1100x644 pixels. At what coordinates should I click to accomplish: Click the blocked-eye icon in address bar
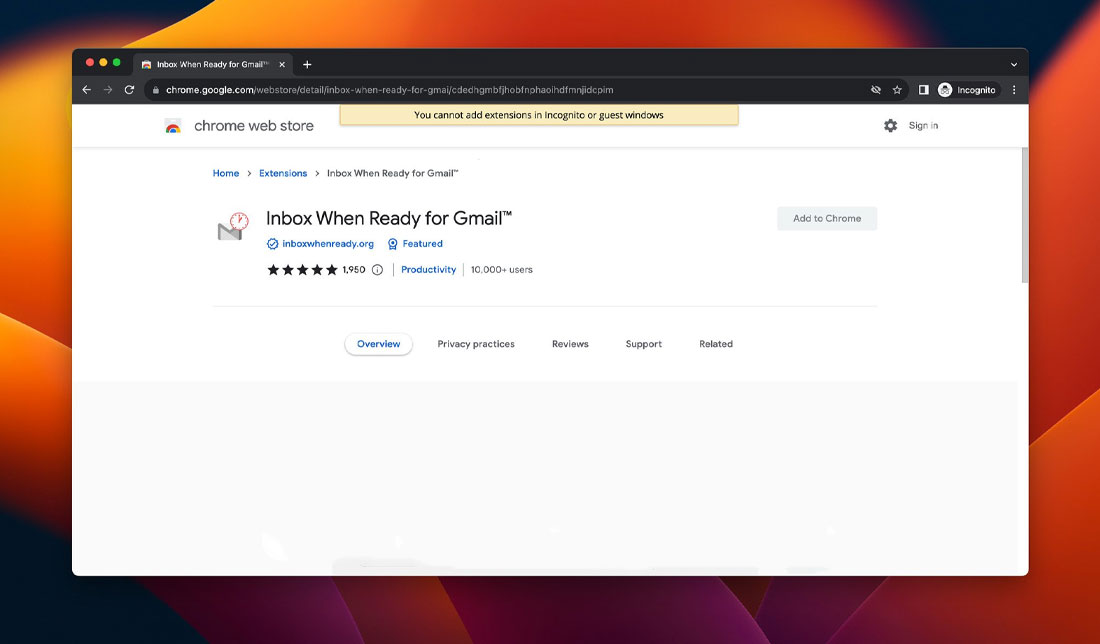tap(874, 89)
